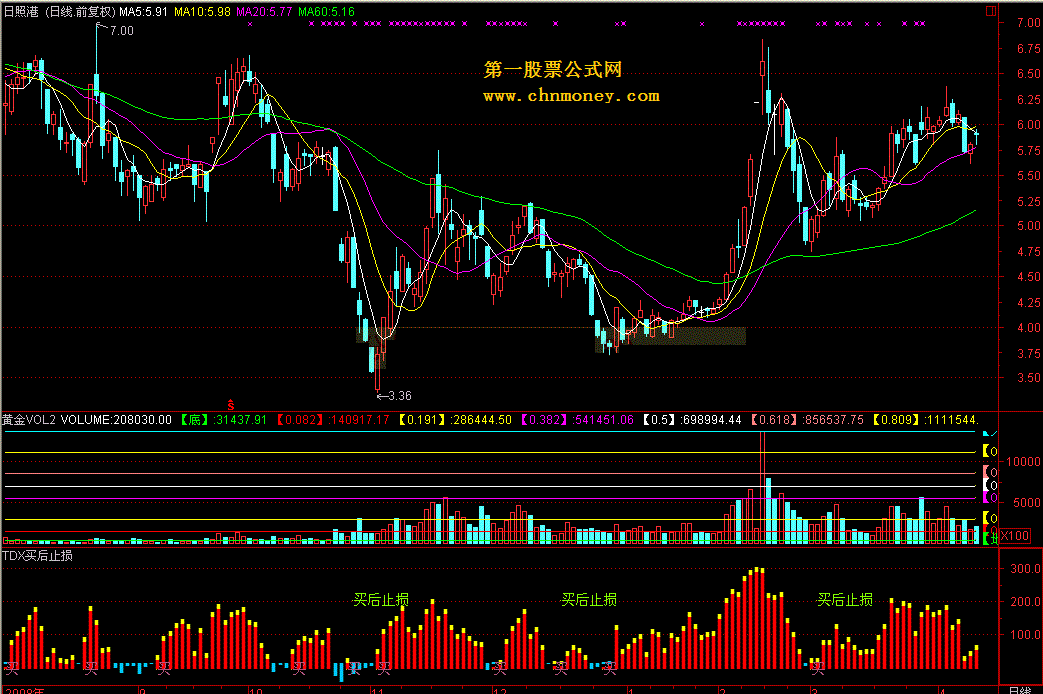This screenshot has width=1043, height=694.
Task: Click the 300.0 label on the stop-loss axis
Action: pos(1025,569)
